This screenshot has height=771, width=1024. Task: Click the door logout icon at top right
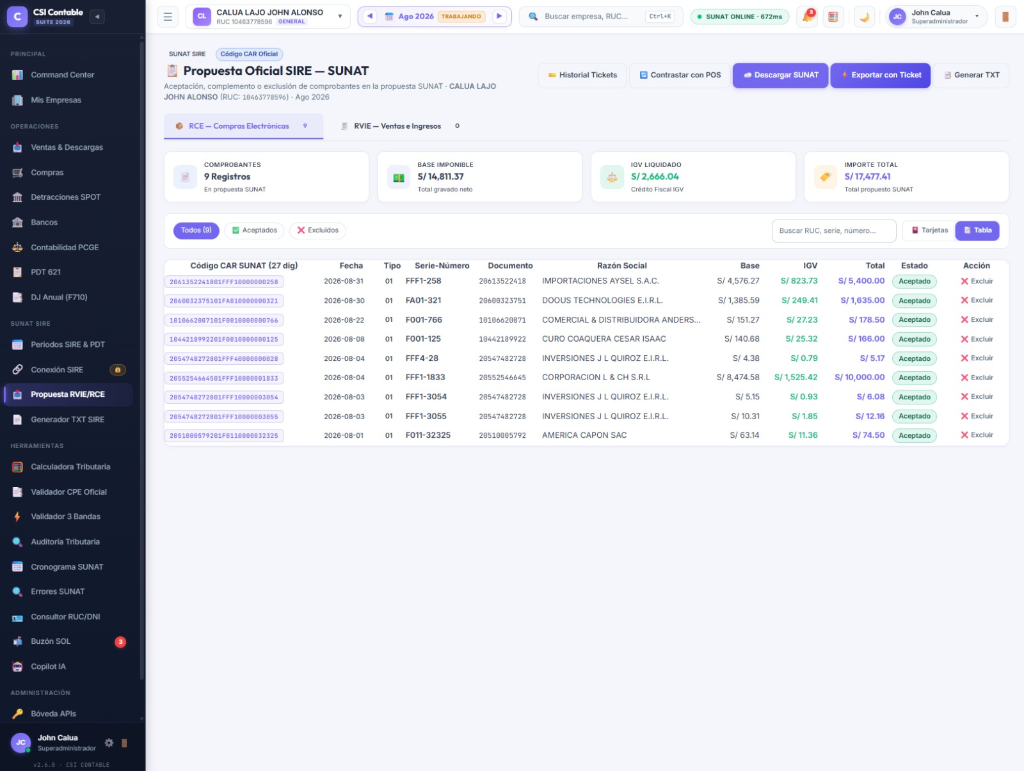[x=1005, y=17]
